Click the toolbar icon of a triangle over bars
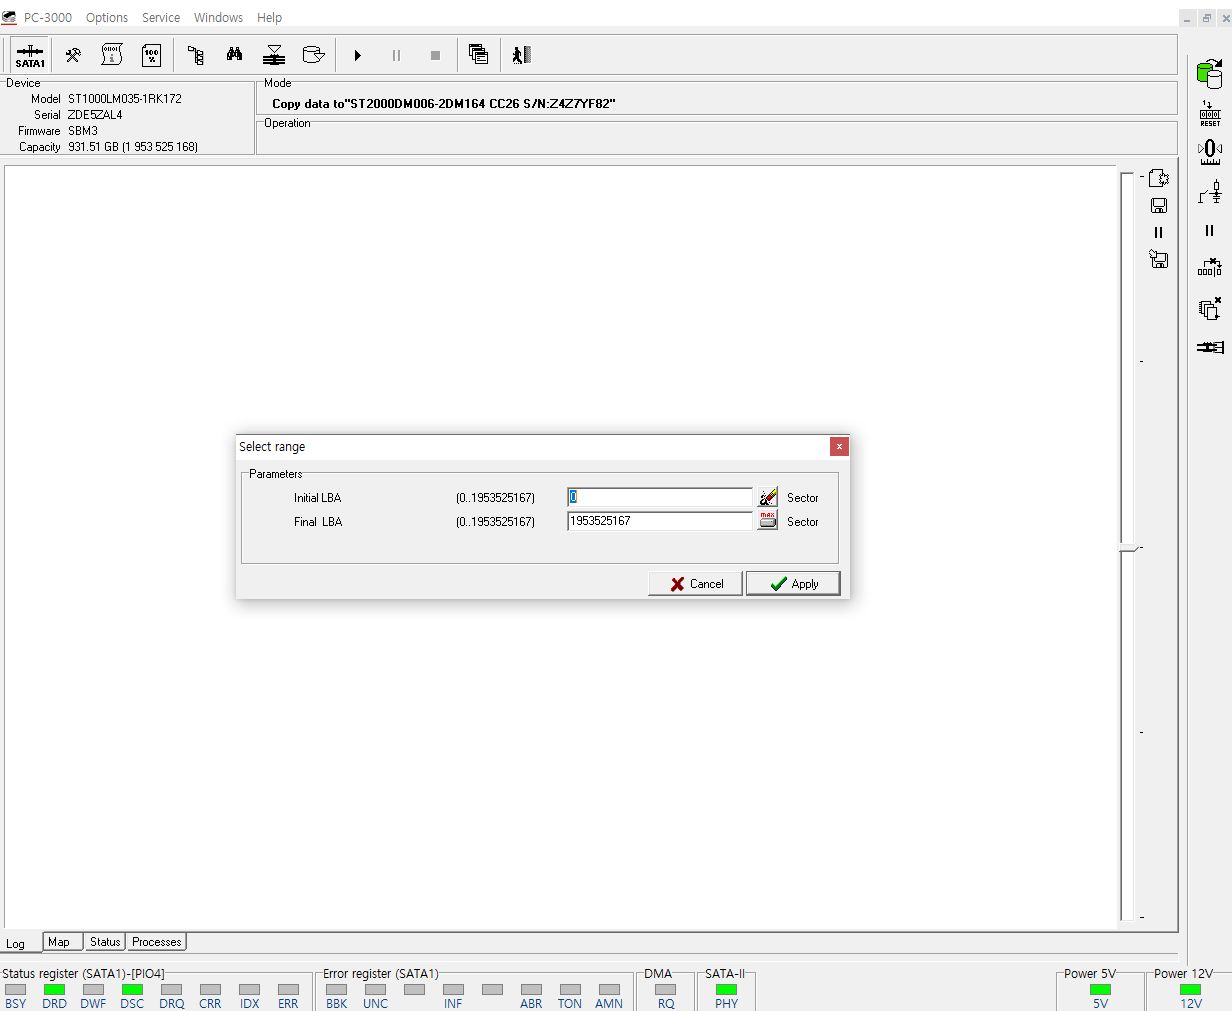This screenshot has height=1011, width=1232. 274,55
